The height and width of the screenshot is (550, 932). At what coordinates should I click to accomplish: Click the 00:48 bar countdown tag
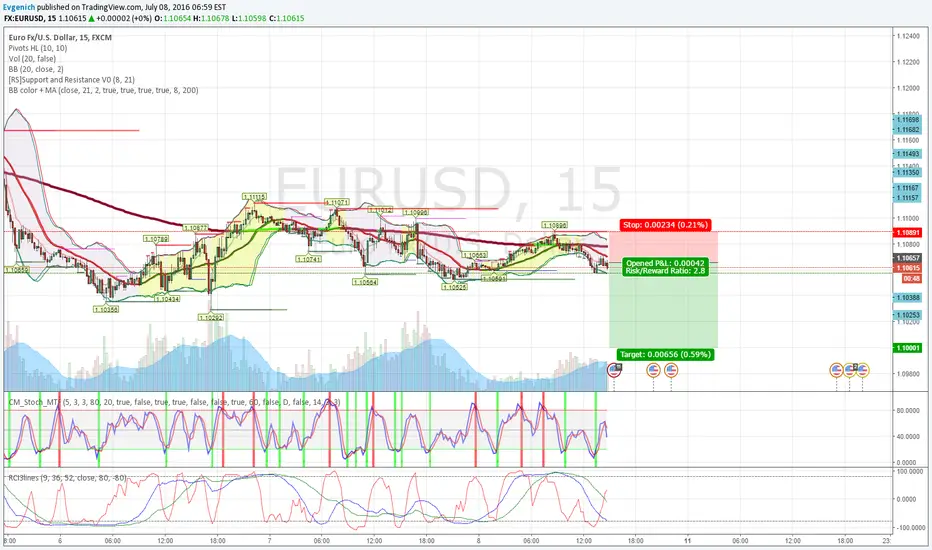(x=911, y=278)
